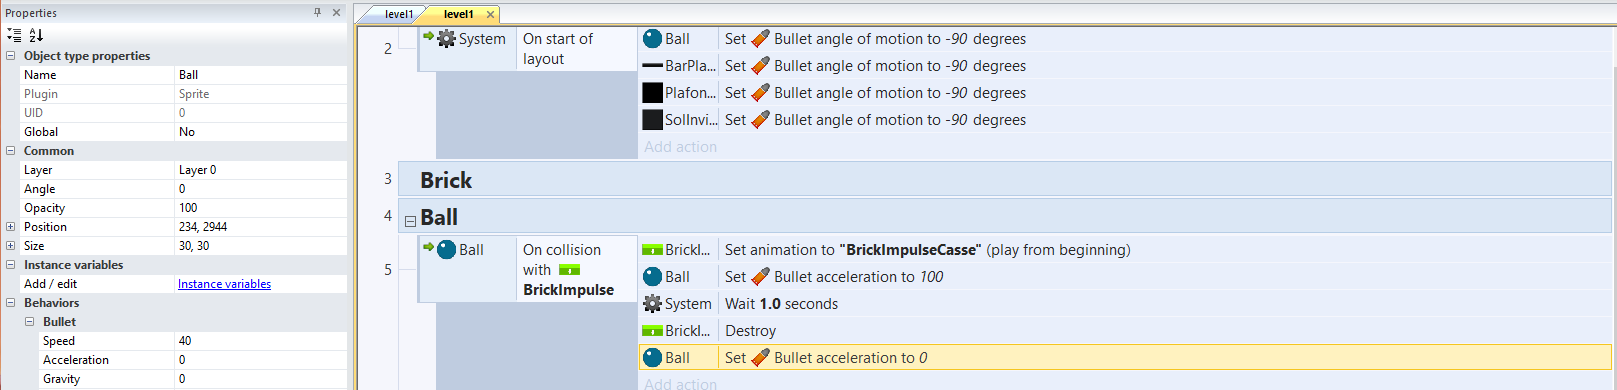Click BarPlayer object icon in actions list
1617x390 pixels.
[x=652, y=66]
